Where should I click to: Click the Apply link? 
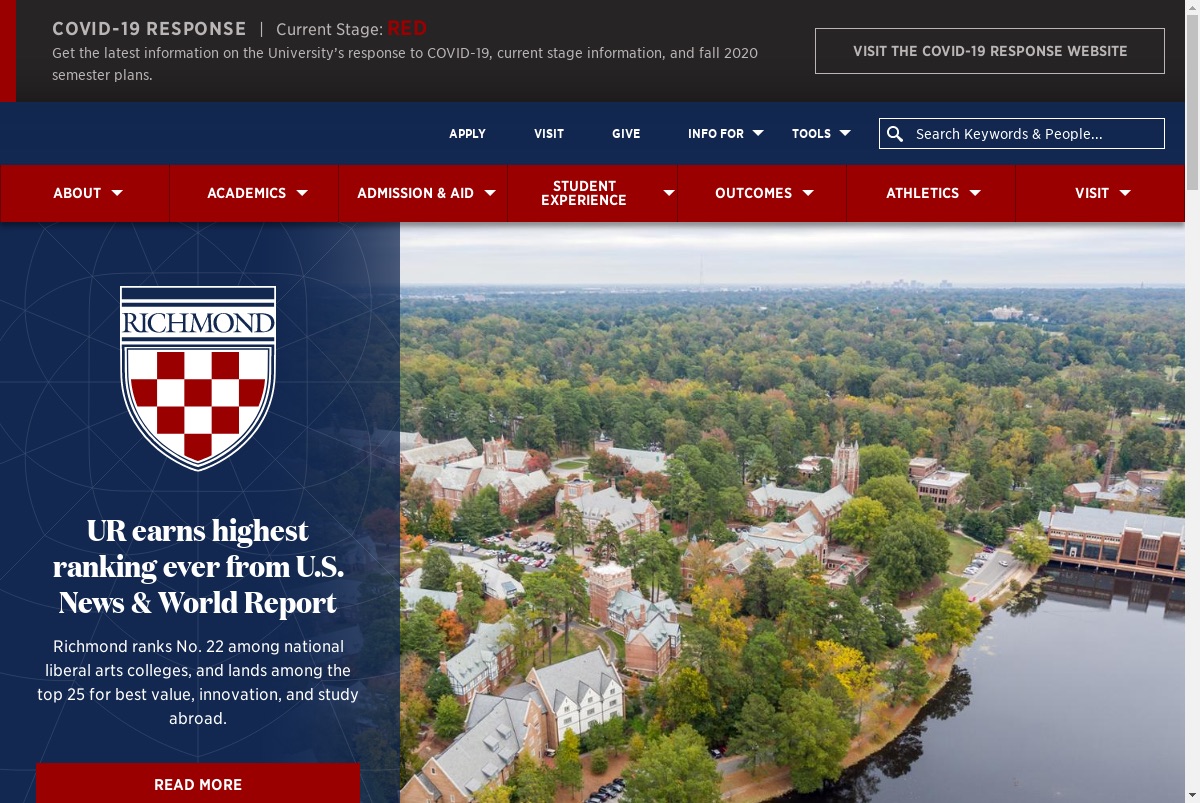[467, 134]
